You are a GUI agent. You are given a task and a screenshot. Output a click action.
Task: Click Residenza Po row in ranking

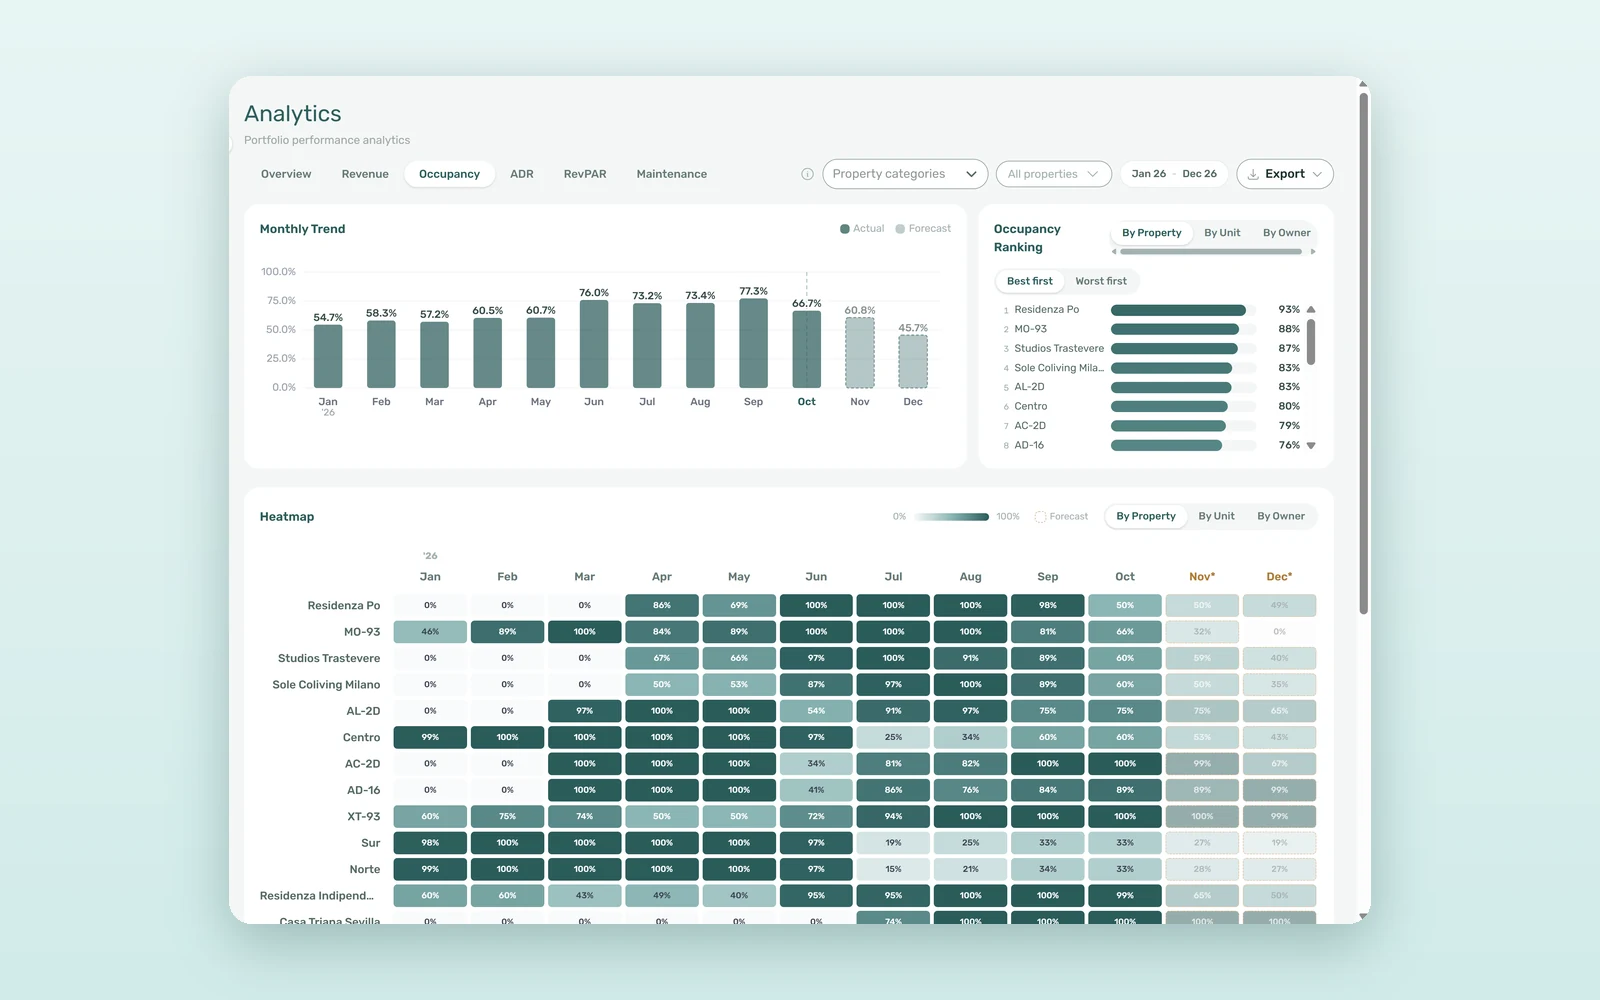1152,310
